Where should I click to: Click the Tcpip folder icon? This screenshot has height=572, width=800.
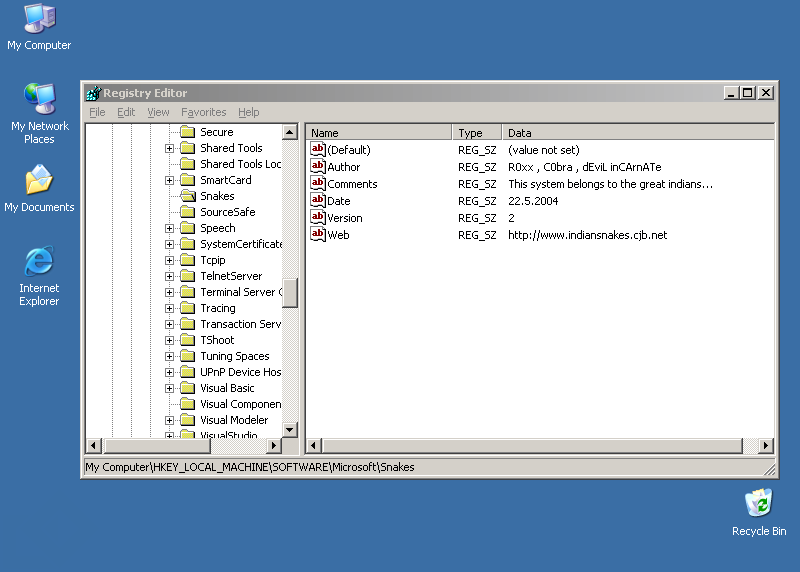click(x=188, y=260)
